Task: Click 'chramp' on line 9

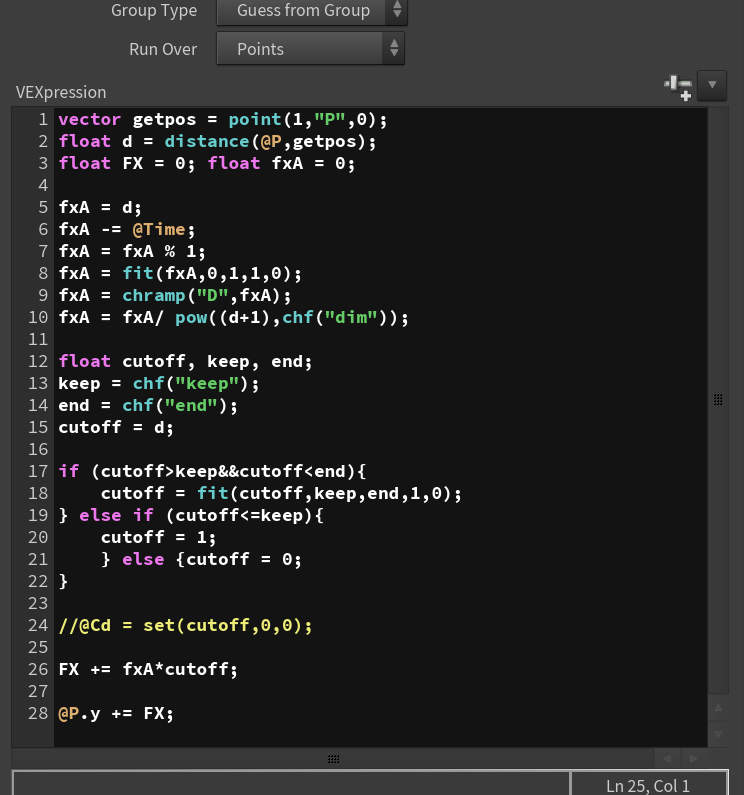Action: [x=154, y=296]
